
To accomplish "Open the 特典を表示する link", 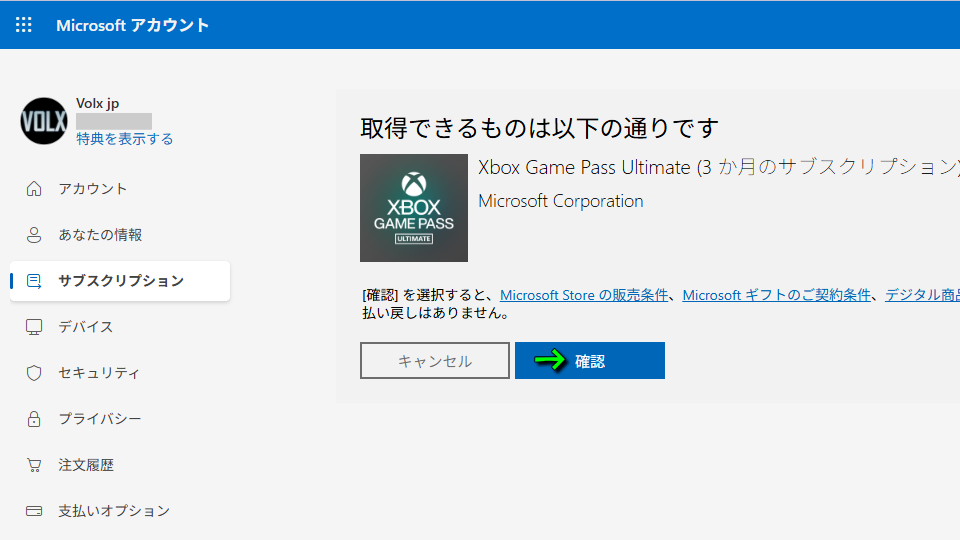I will tap(124, 139).
